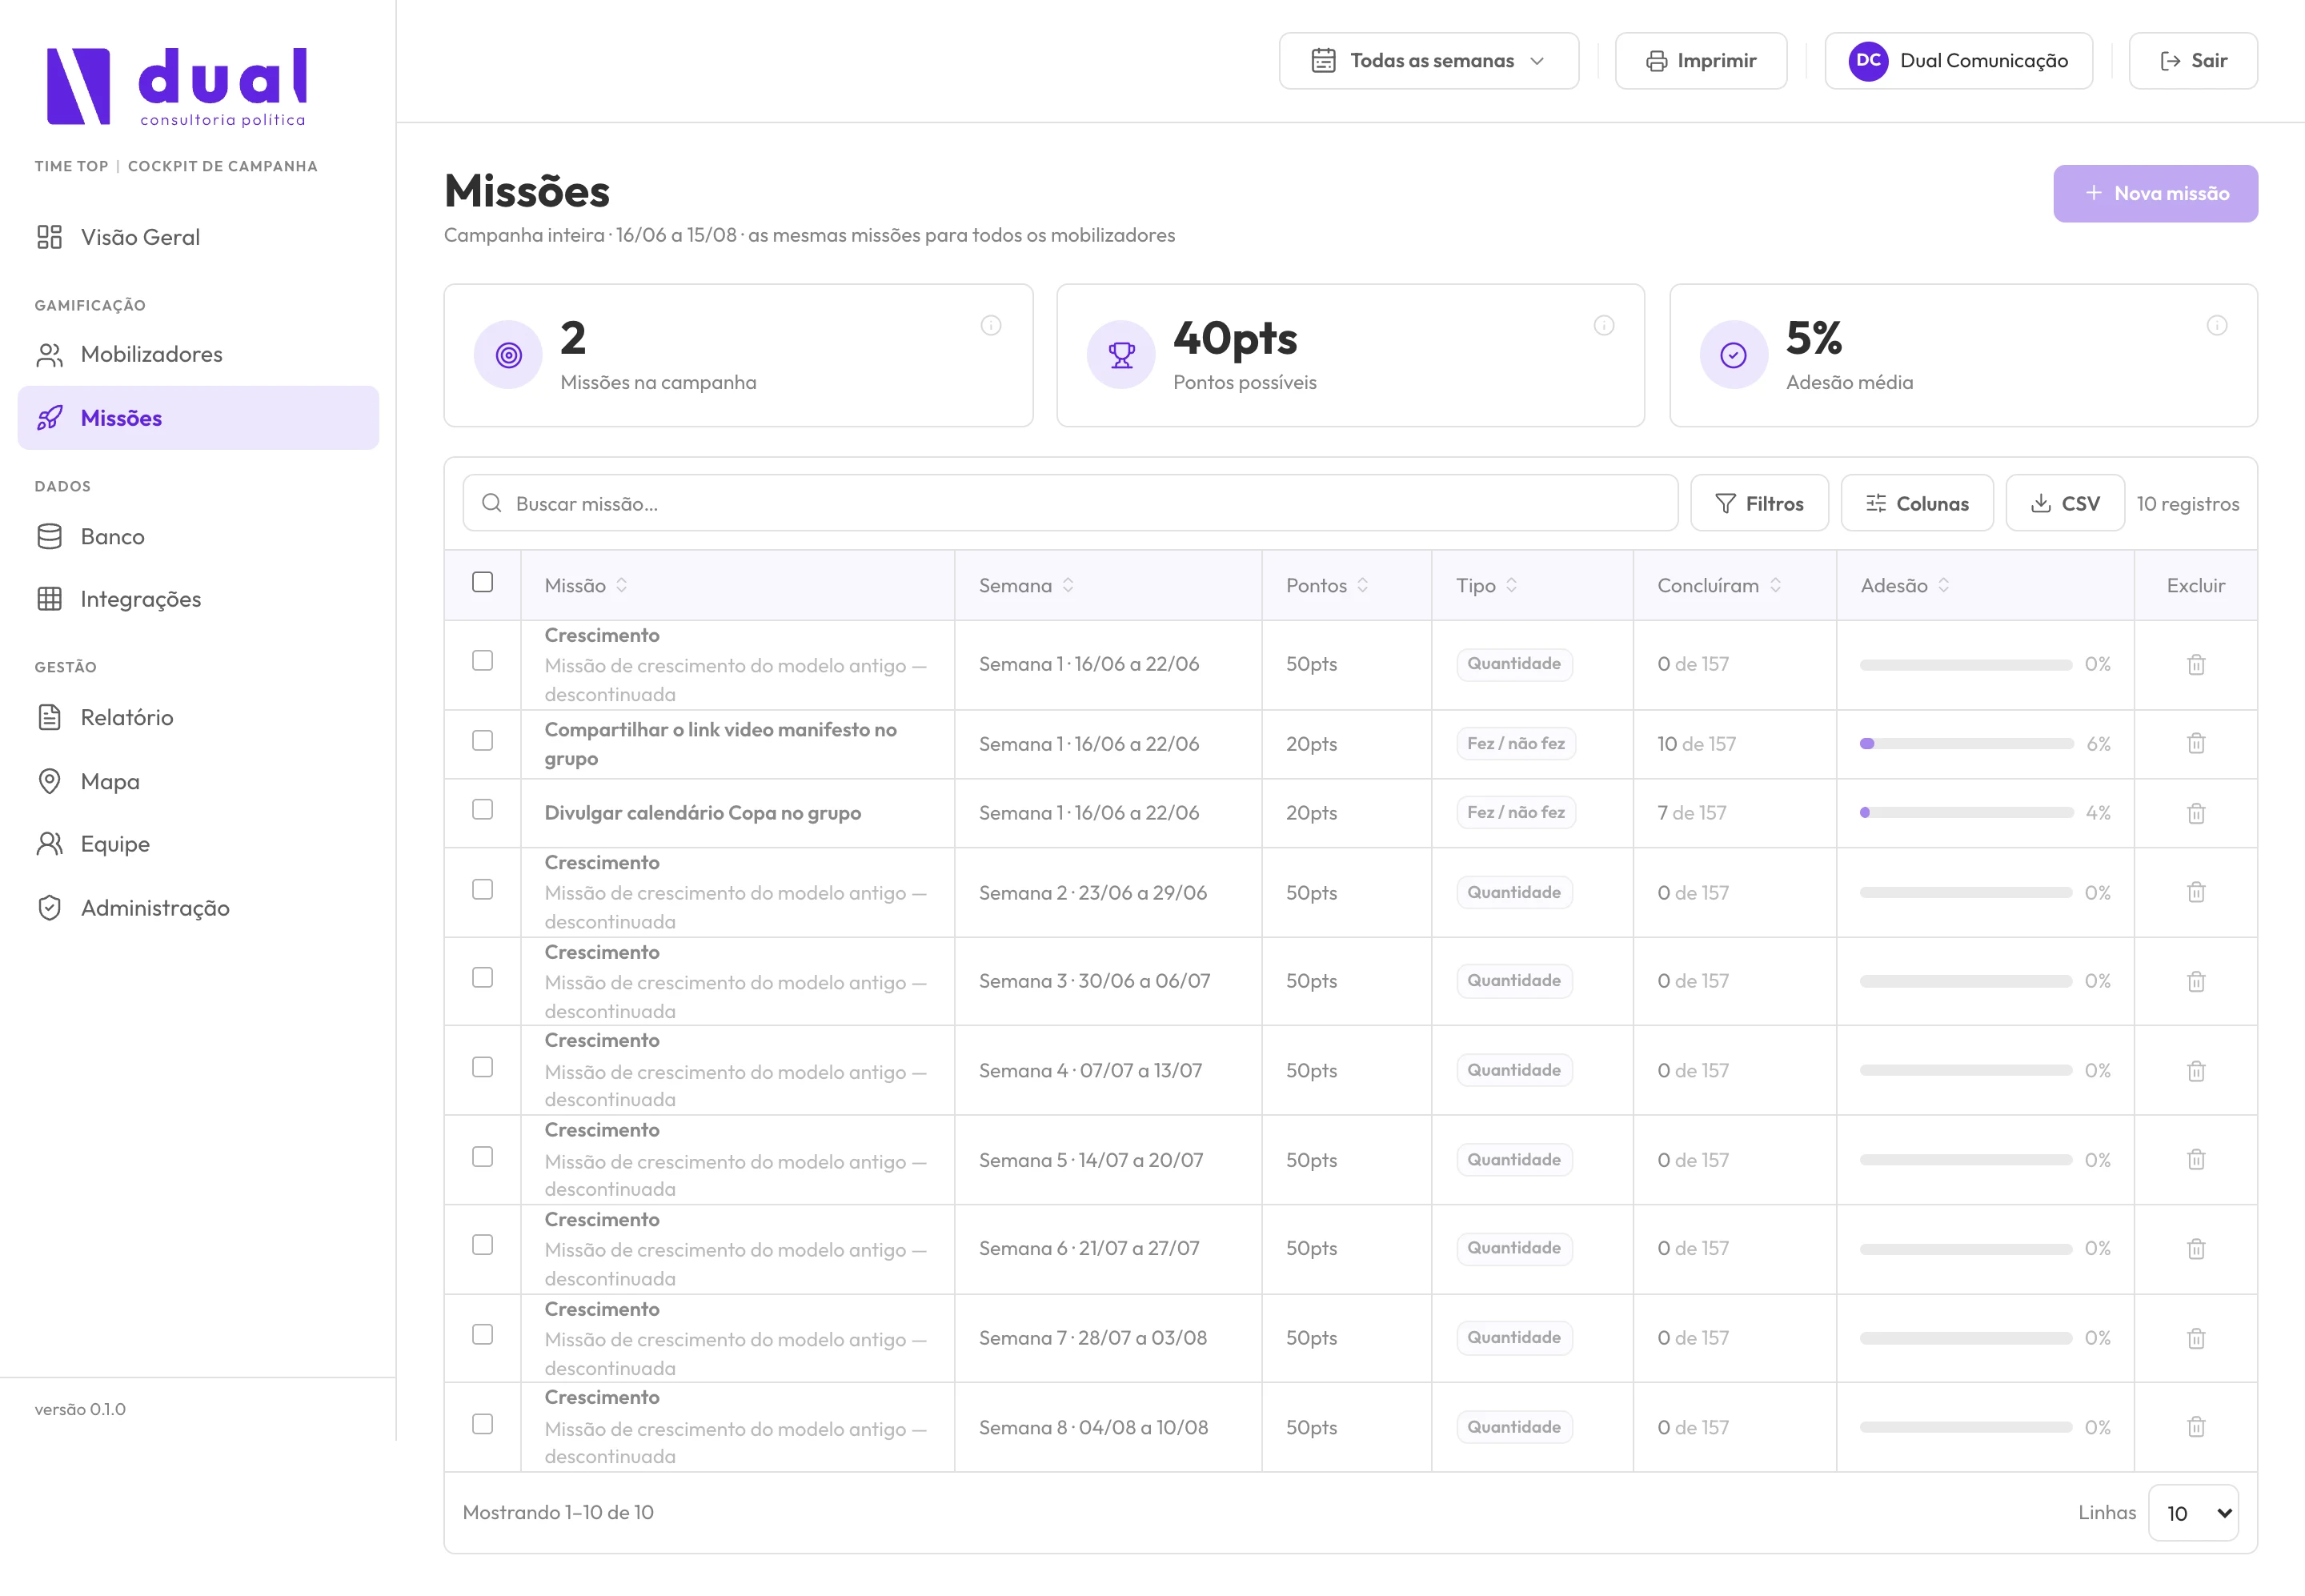This screenshot has height=1596, width=2305.
Task: Show info for Pontos possíveis card
Action: [x=1604, y=325]
